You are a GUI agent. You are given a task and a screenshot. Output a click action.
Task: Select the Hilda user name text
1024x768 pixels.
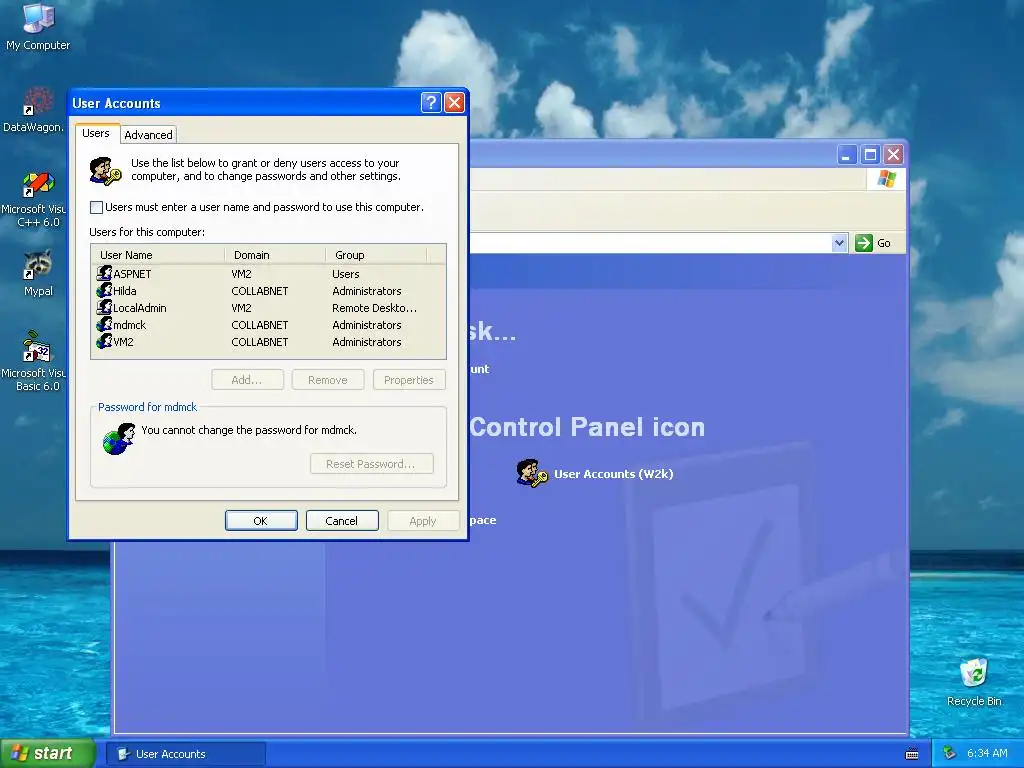(x=125, y=291)
